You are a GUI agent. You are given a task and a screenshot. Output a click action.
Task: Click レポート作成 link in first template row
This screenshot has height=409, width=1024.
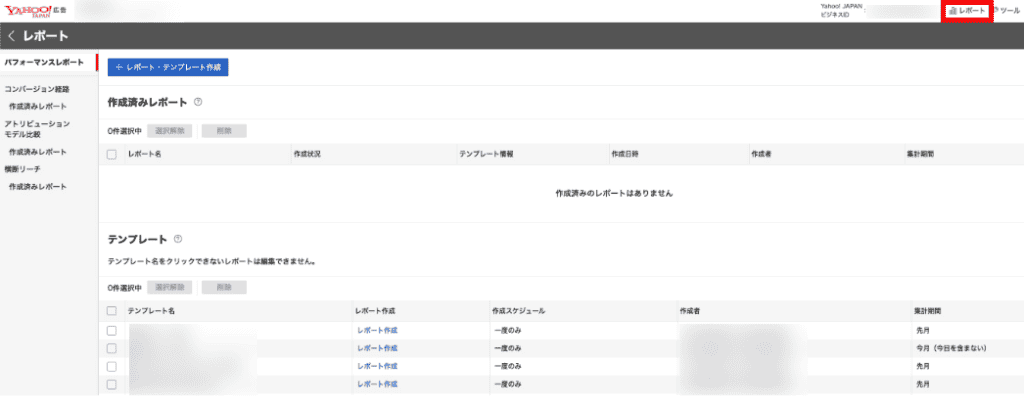point(377,330)
